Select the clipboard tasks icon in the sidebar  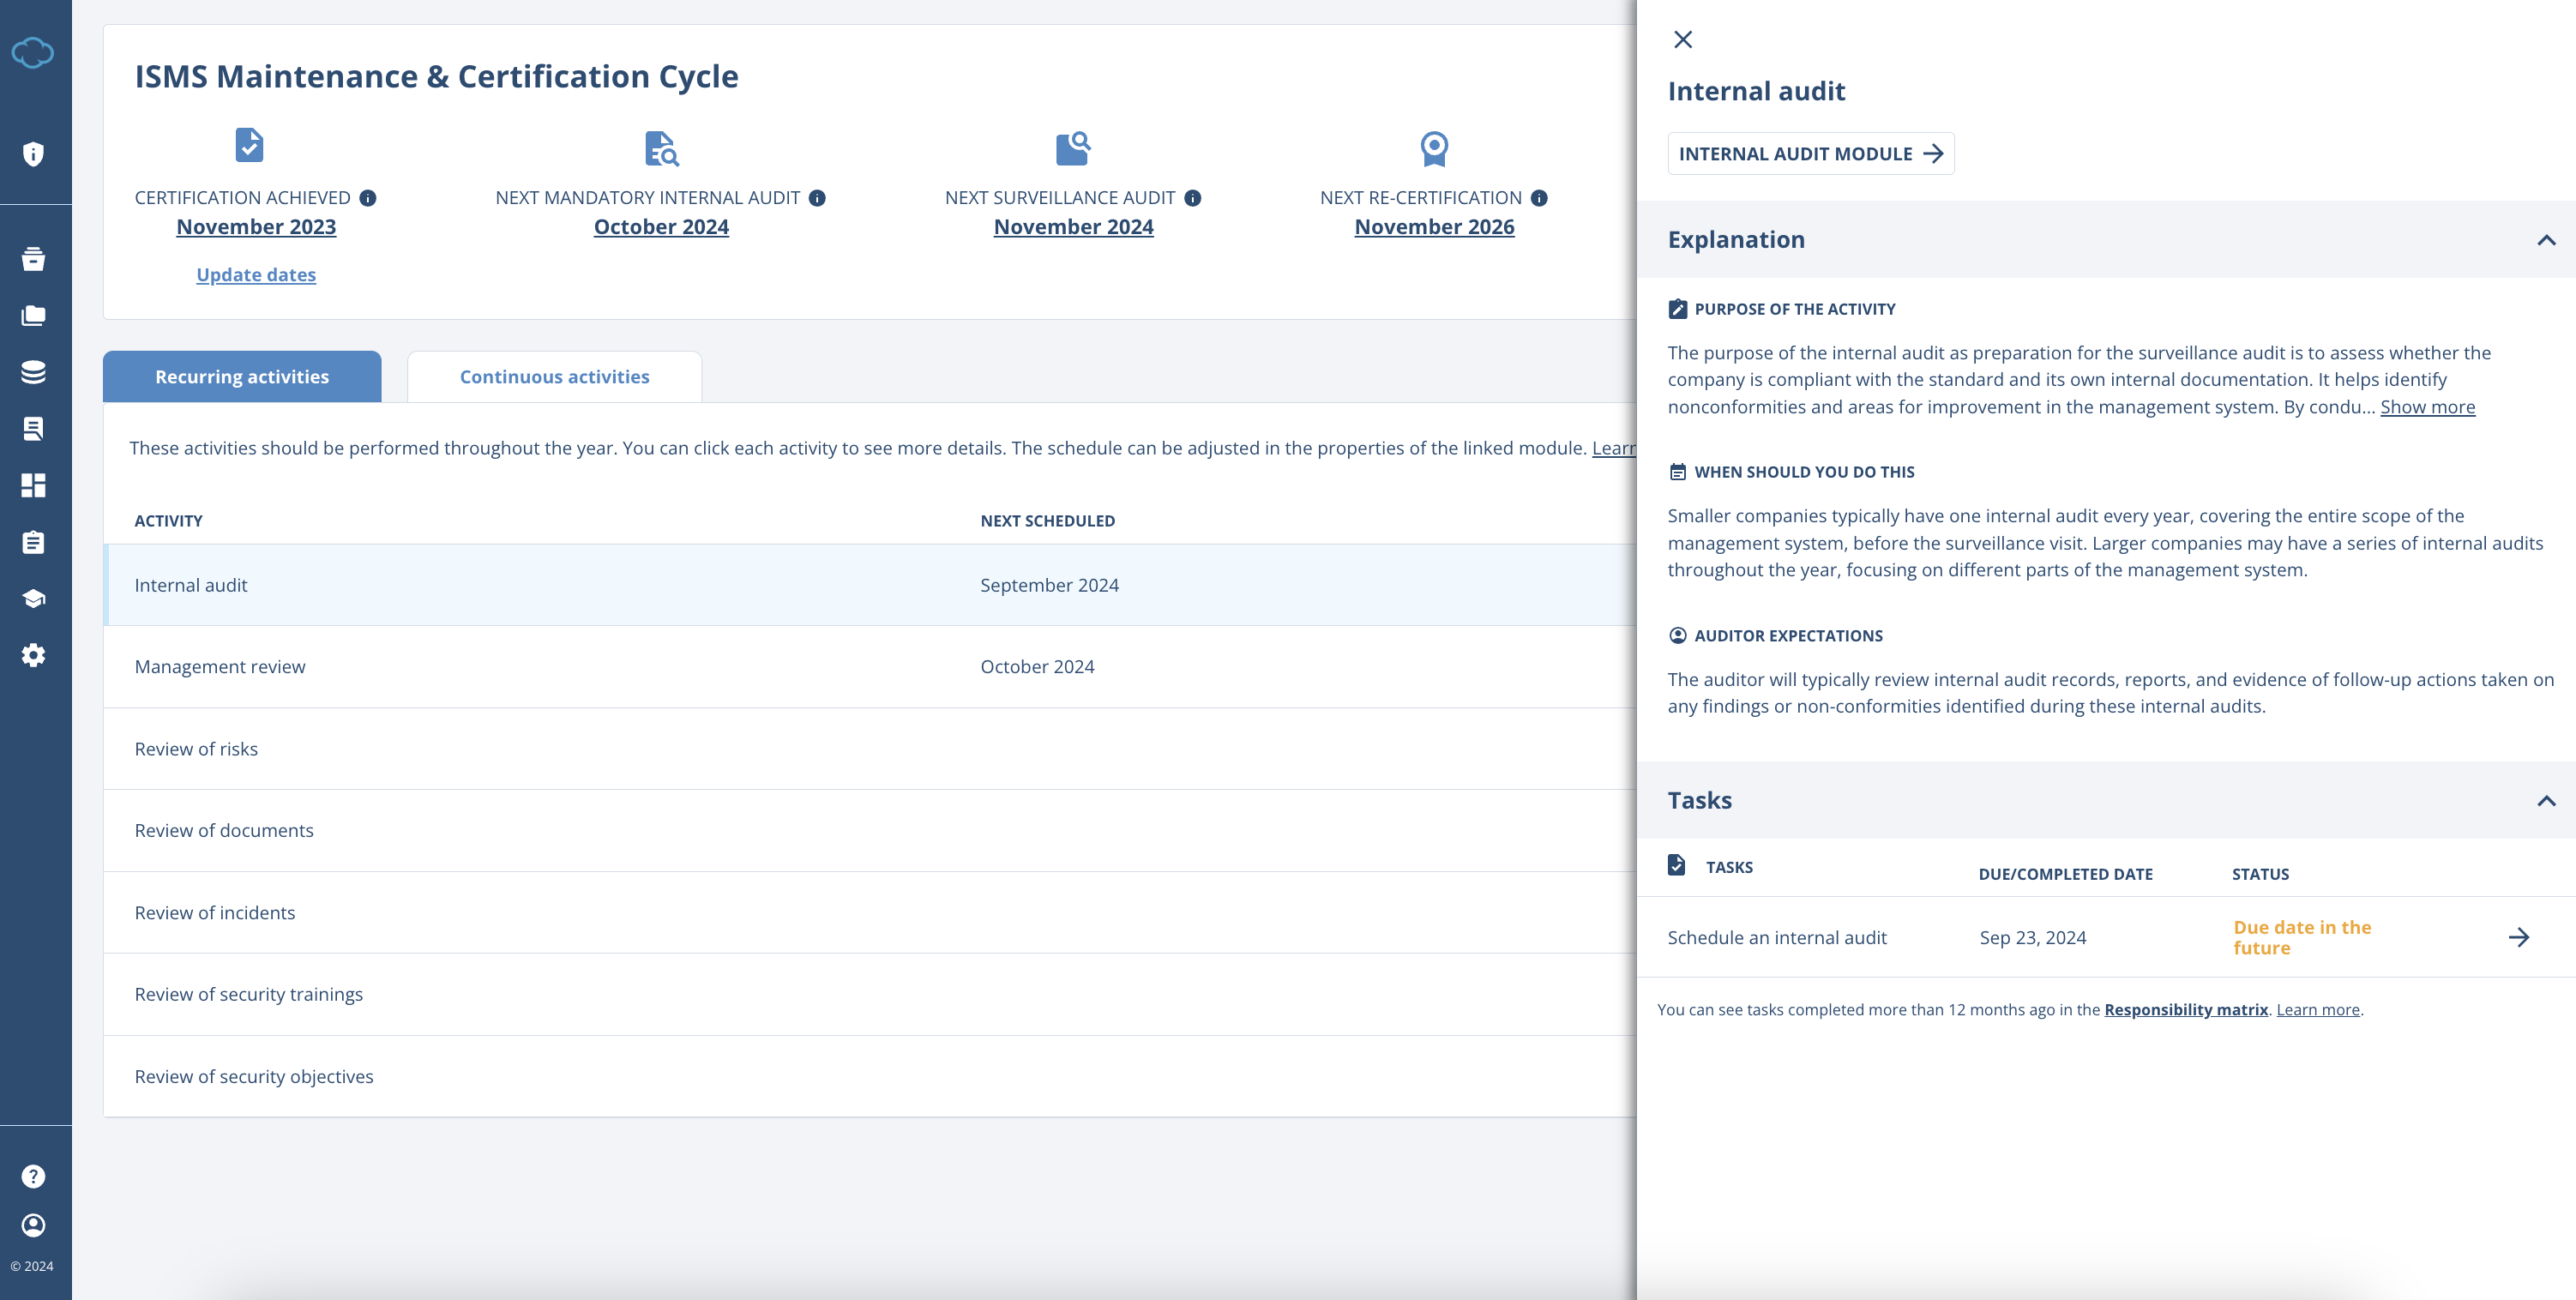(34, 541)
